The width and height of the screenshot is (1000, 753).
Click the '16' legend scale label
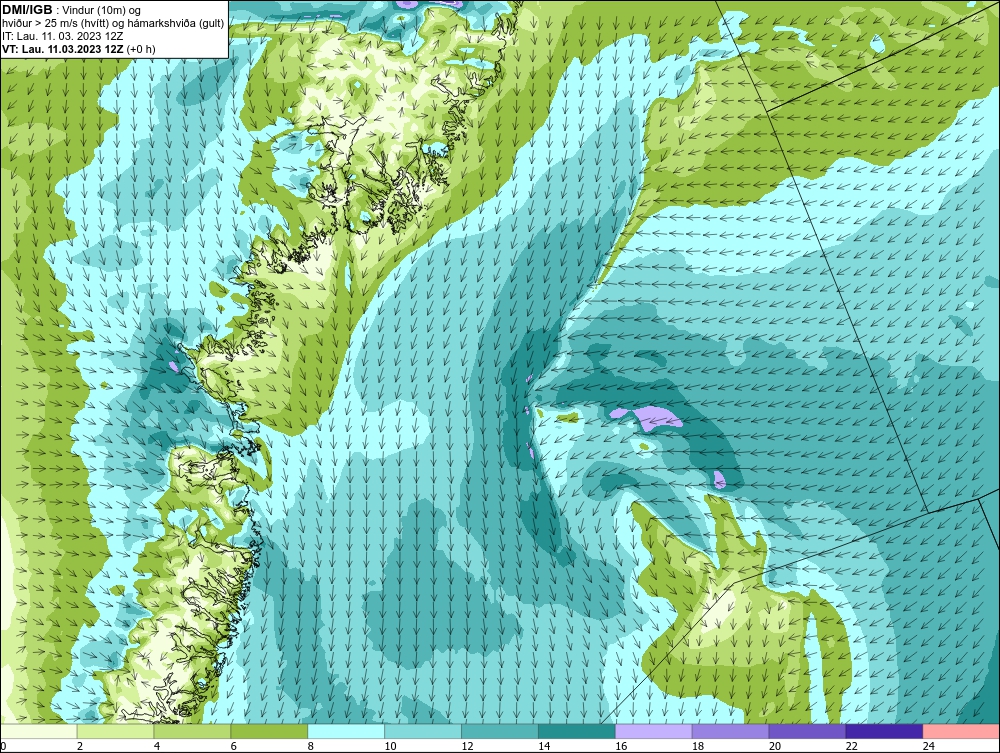[x=621, y=746]
